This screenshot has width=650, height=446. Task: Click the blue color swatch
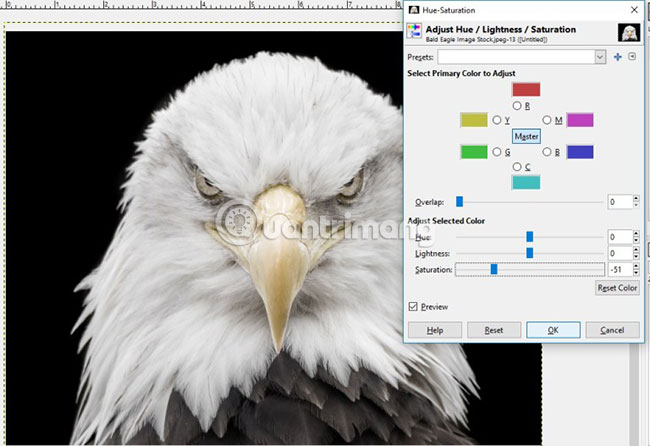pyautogui.click(x=580, y=152)
